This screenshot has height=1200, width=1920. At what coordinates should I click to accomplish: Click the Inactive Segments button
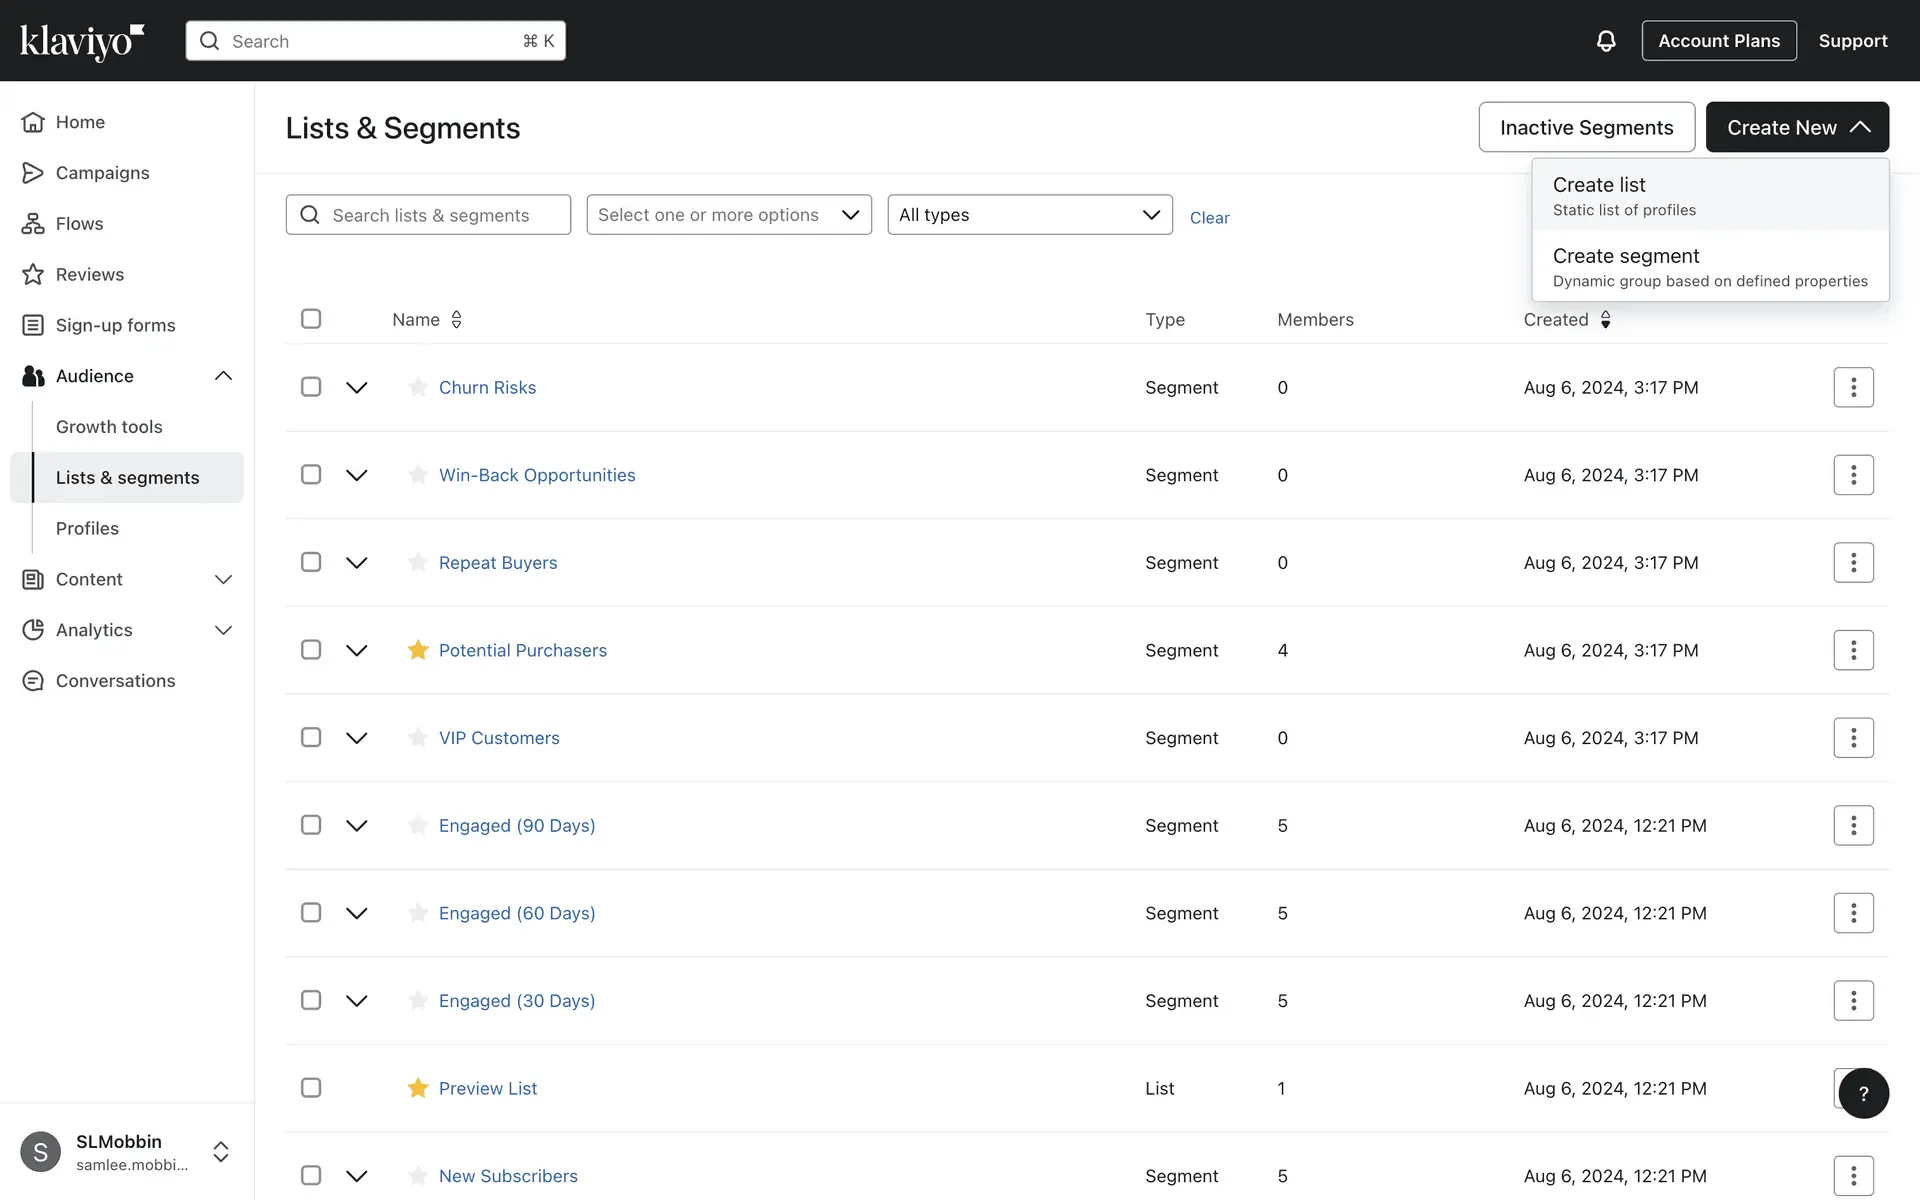point(1586,127)
